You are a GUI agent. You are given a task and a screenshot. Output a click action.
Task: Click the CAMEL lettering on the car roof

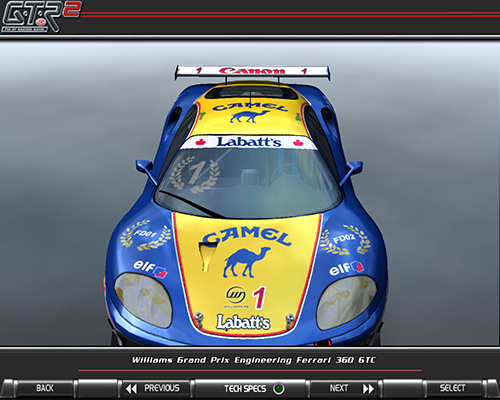250,107
